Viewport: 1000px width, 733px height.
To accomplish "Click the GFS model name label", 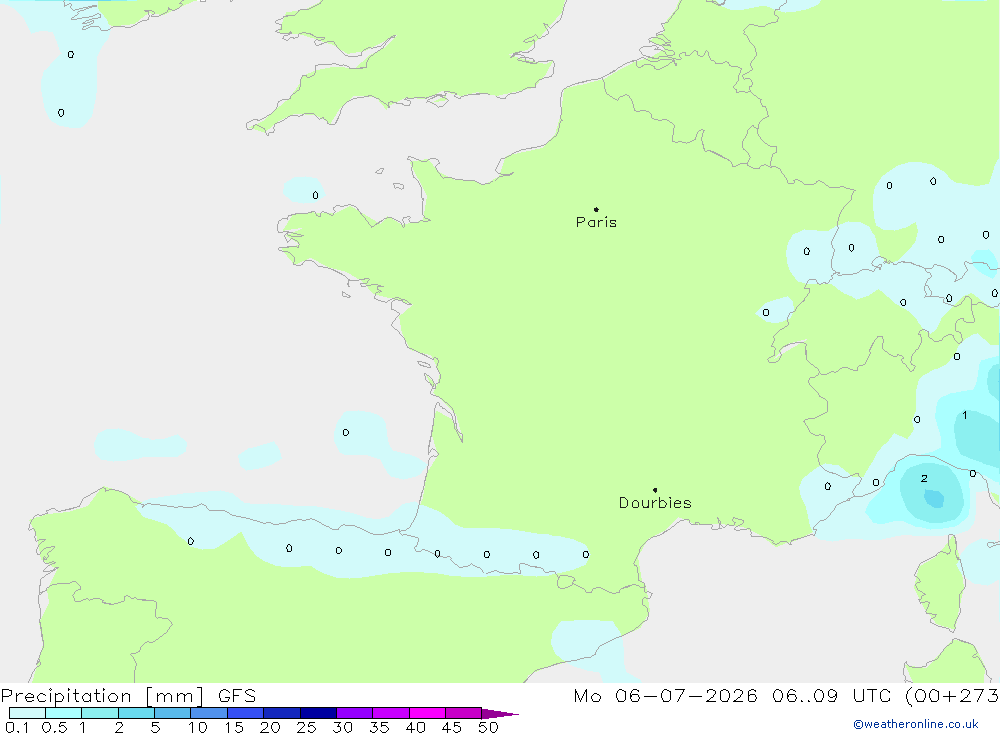I will tap(237, 696).
